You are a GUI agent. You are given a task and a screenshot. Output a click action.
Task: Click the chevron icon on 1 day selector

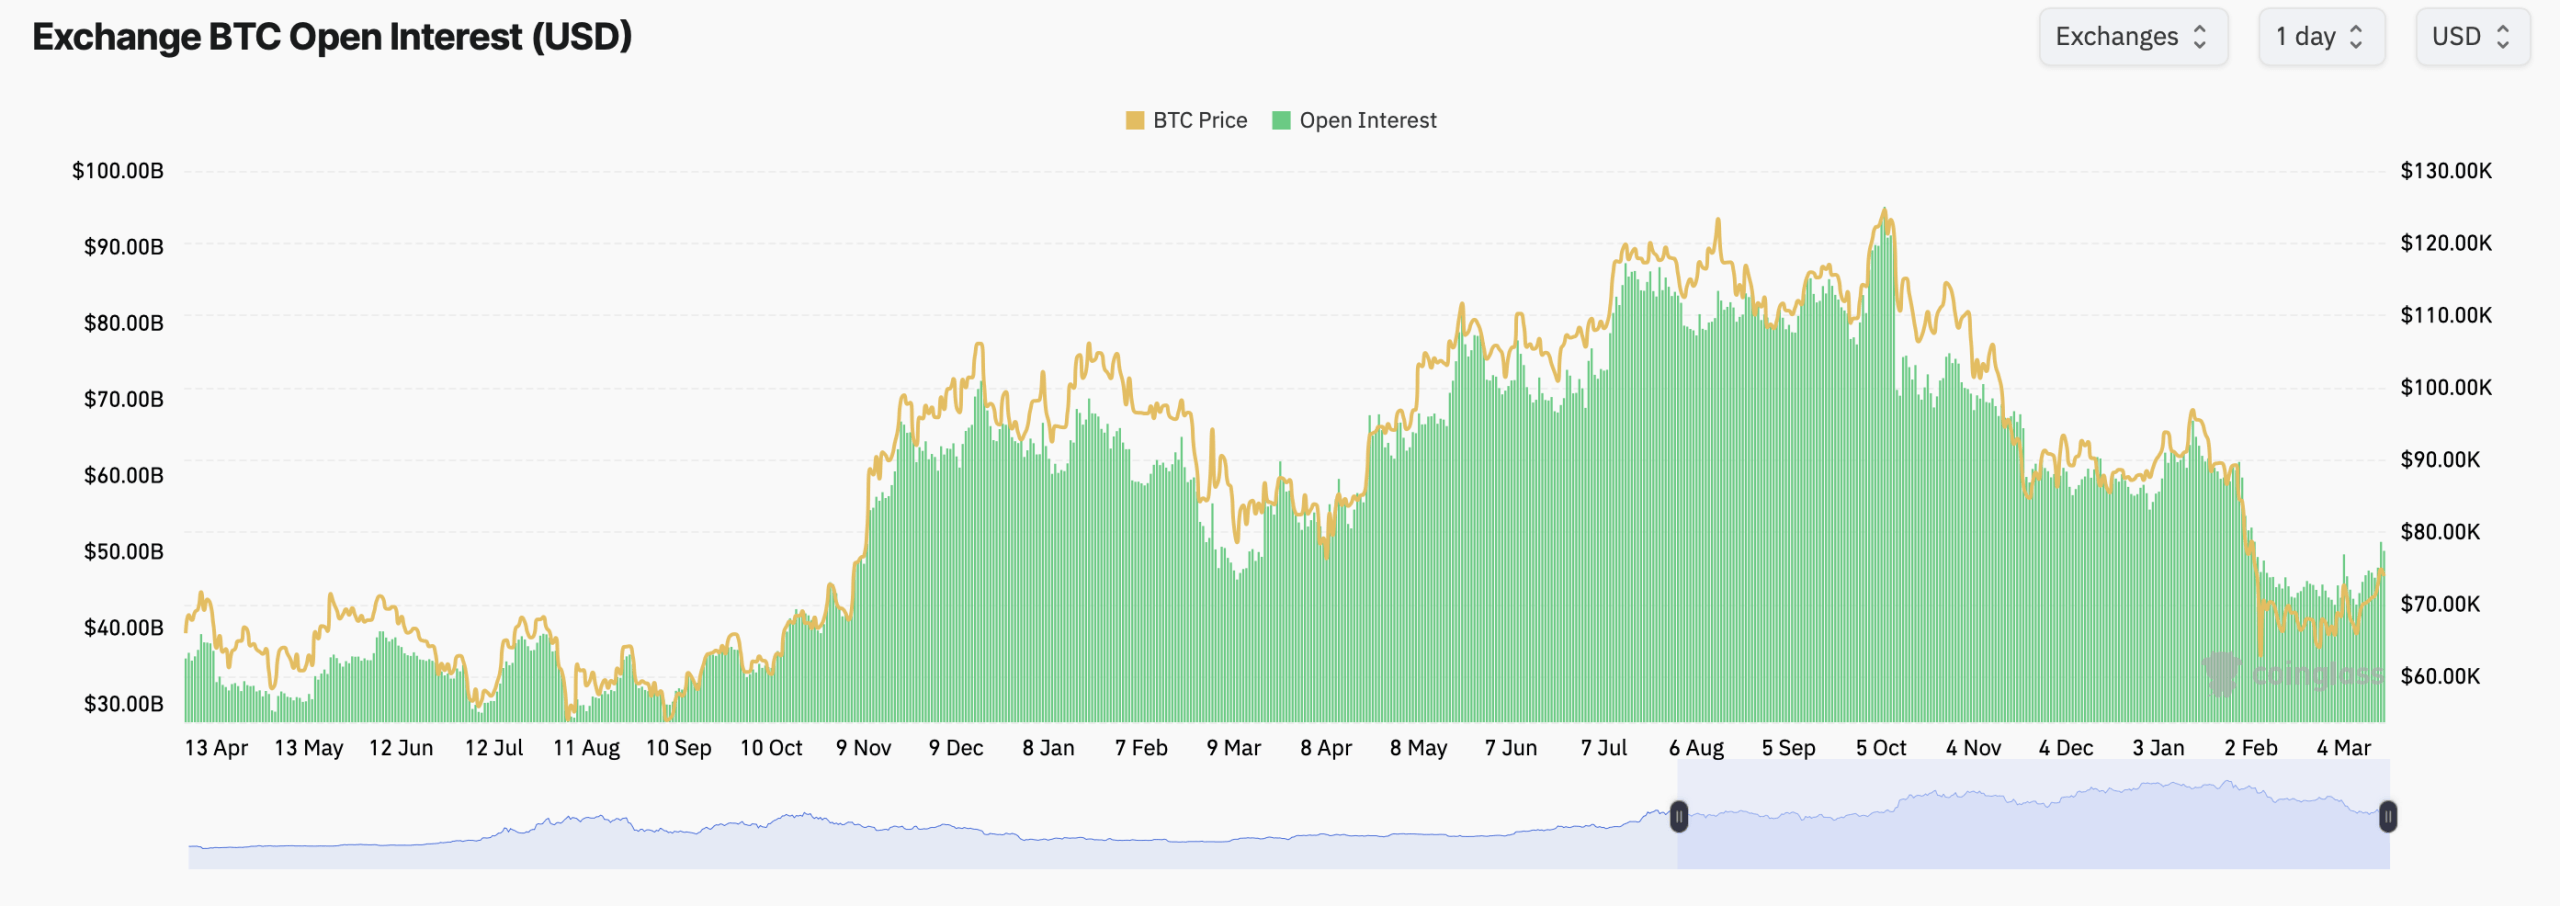tap(2358, 36)
